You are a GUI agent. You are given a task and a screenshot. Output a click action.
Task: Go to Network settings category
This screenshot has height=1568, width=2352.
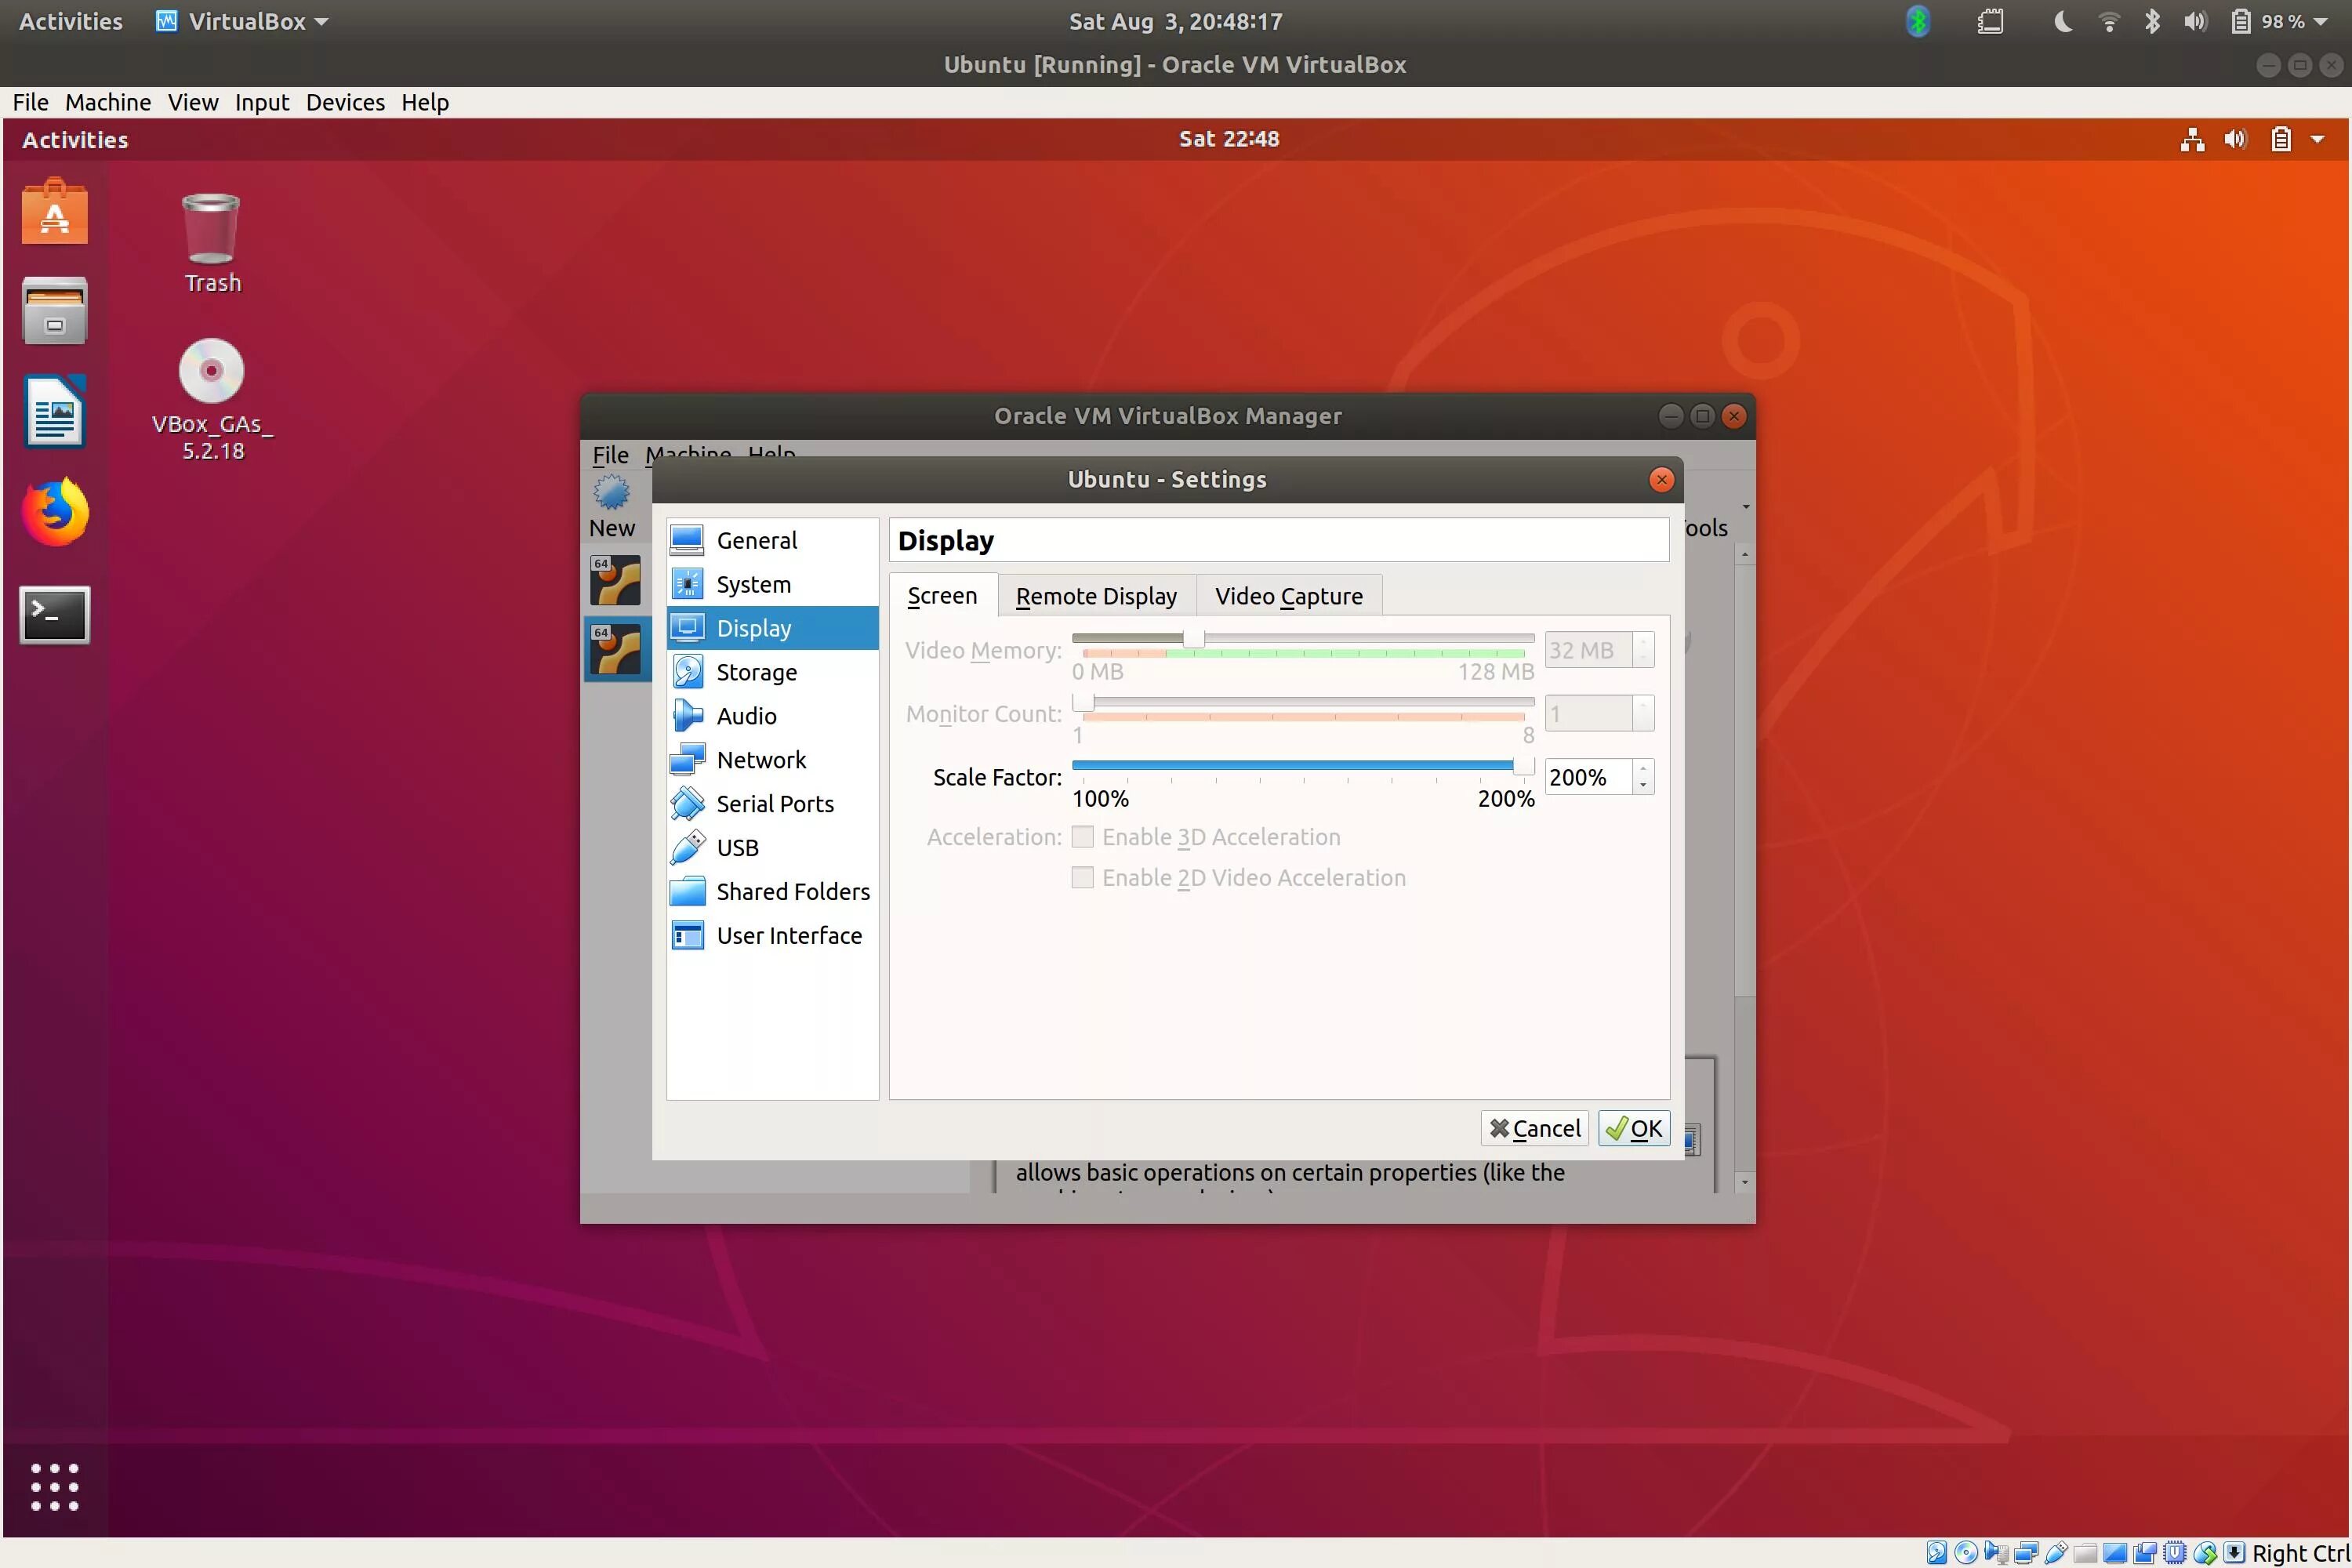tap(772, 760)
